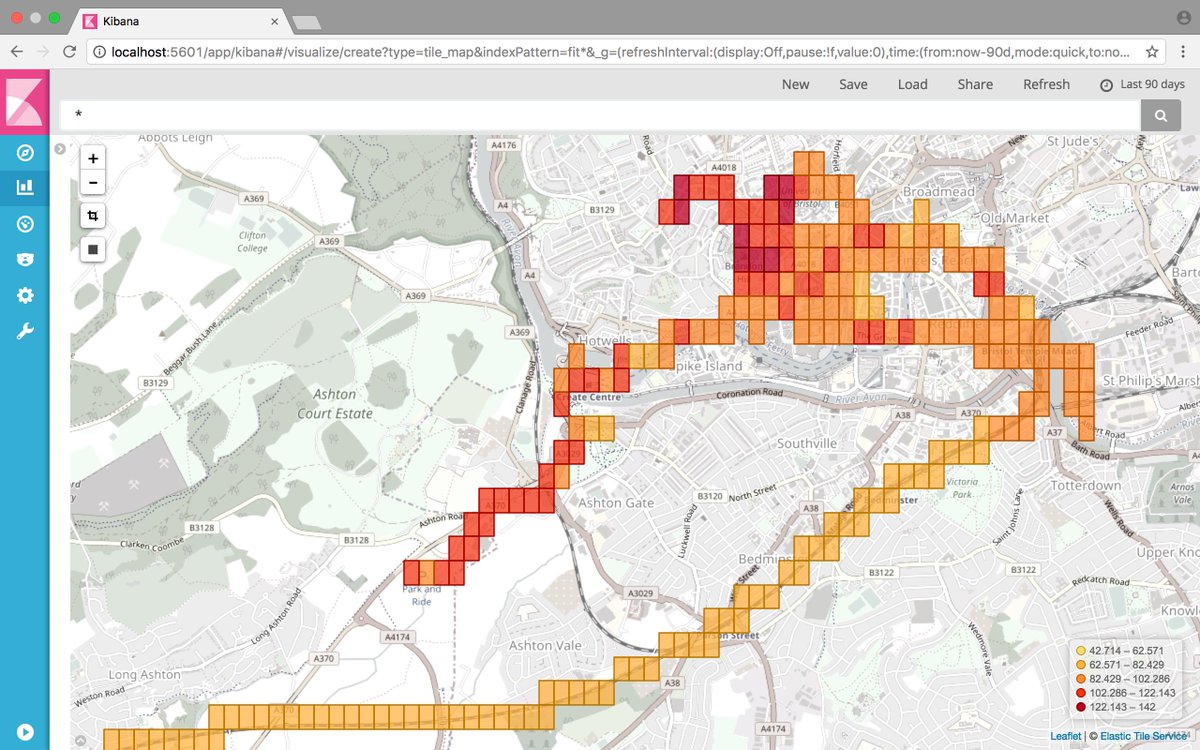Click the Clifton College map label
The image size is (1200, 750).
pyautogui.click(x=253, y=242)
